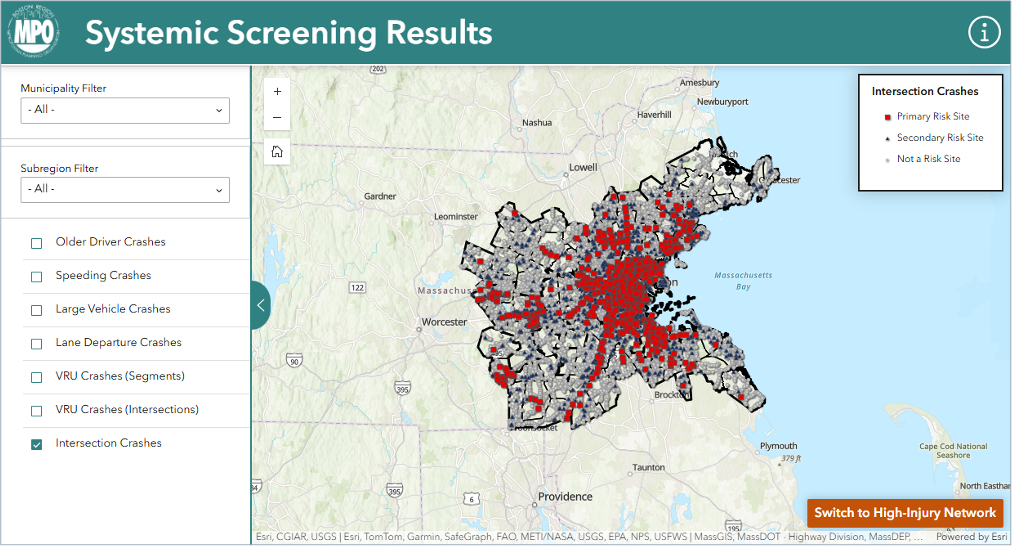
Task: Select the VRU Crashes (Segments) layer label
Action: click(120, 376)
